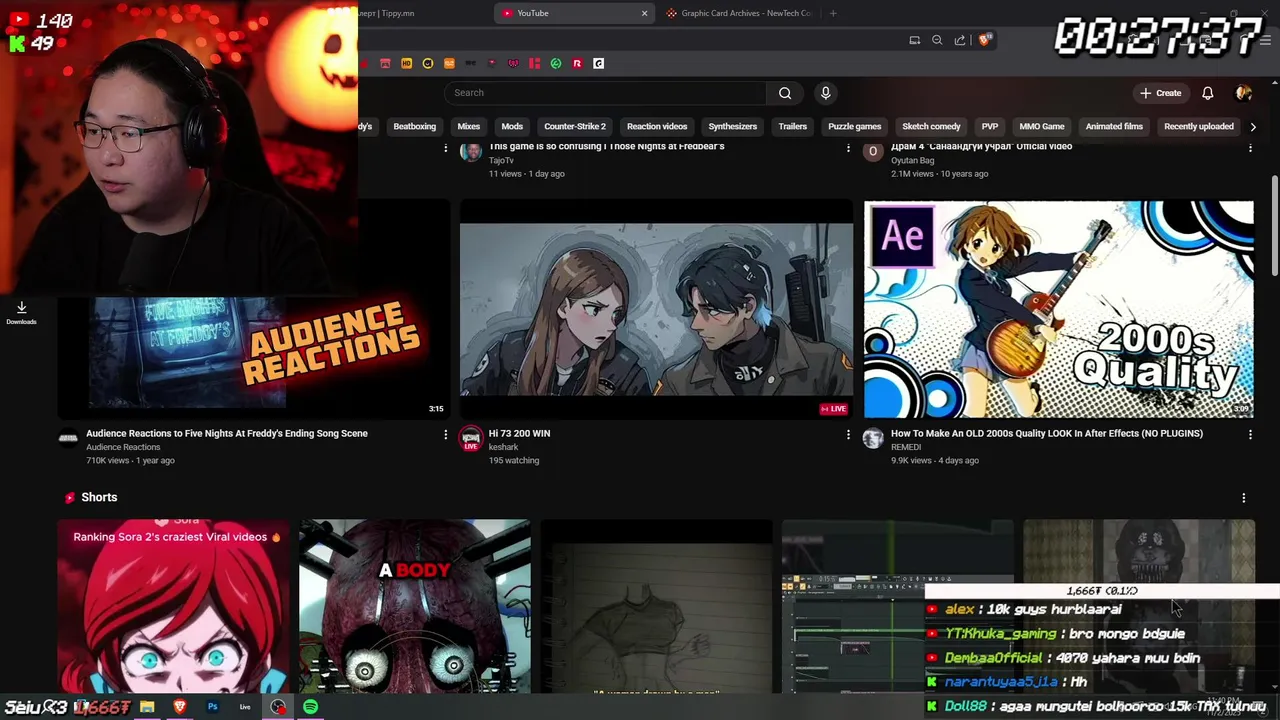Open the keshark channel name link
Viewport: 1280px width, 720px height.
click(x=503, y=447)
